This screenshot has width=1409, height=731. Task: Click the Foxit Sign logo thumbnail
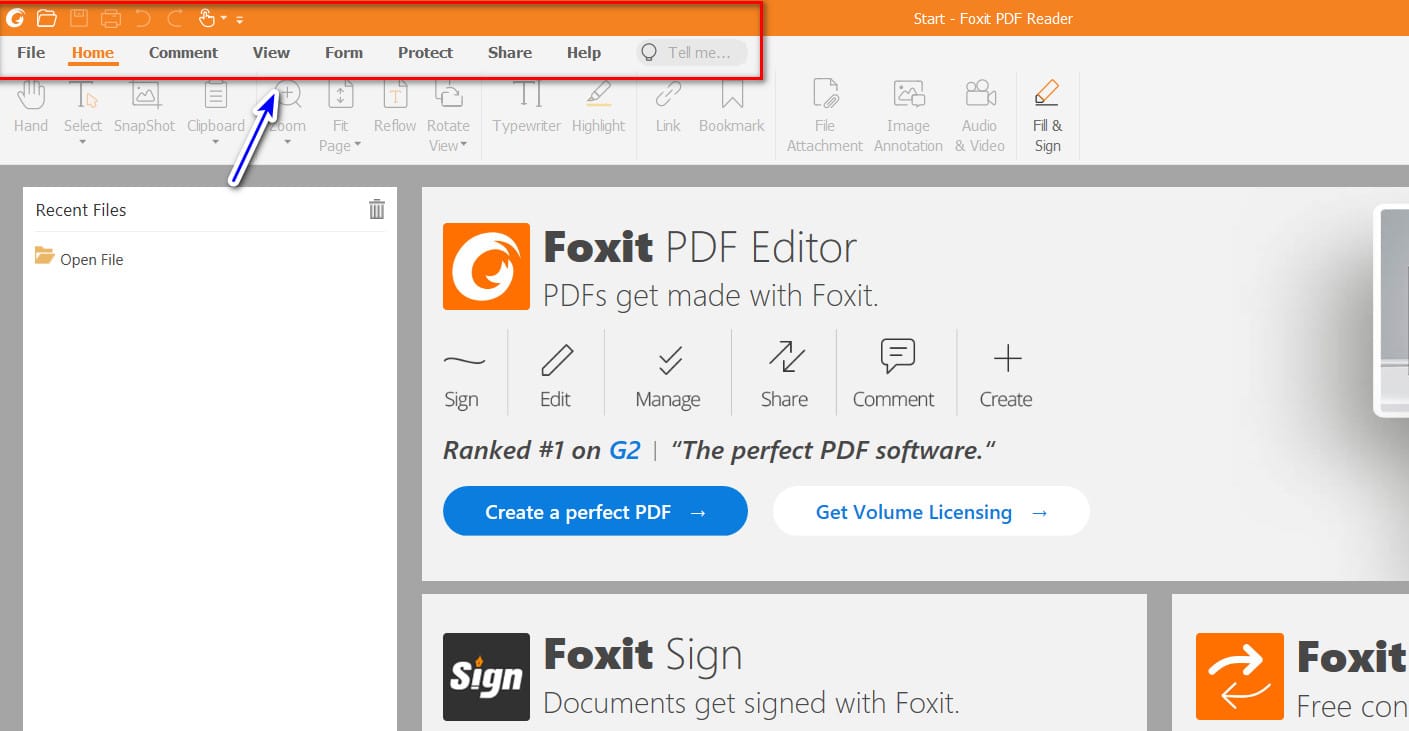coord(486,677)
